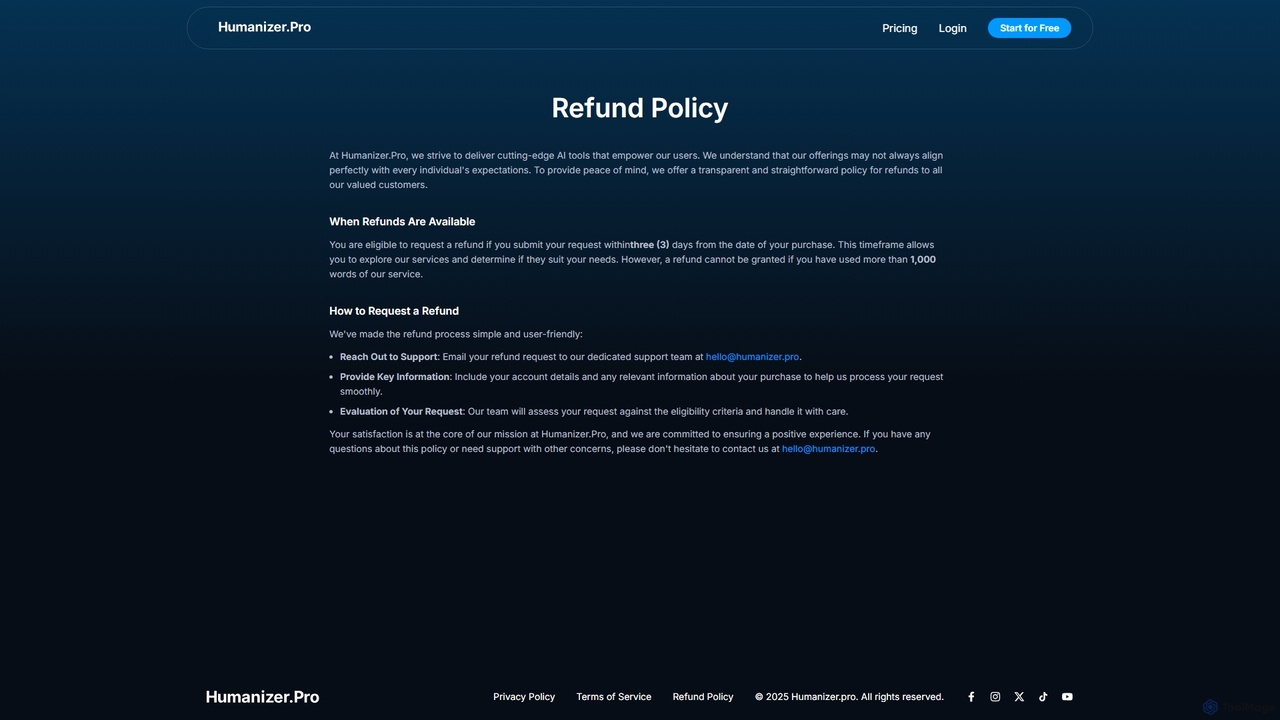Open the TikTok icon in footer
This screenshot has width=1280, height=720.
pos(1043,697)
